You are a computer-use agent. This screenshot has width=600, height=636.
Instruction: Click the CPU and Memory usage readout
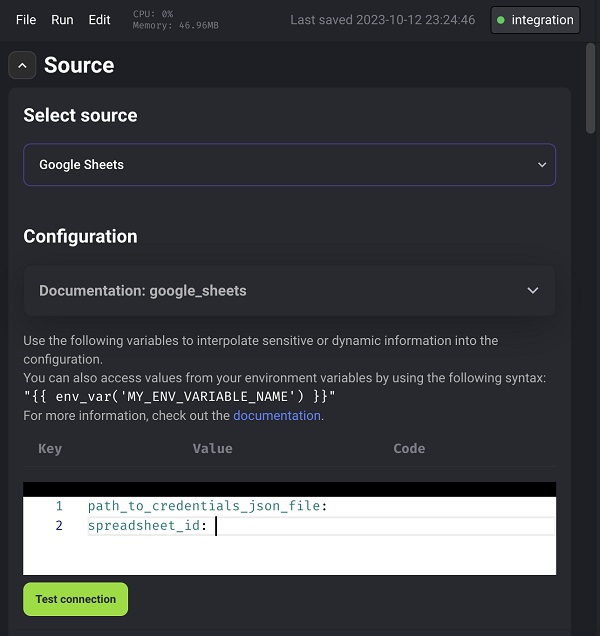click(175, 19)
